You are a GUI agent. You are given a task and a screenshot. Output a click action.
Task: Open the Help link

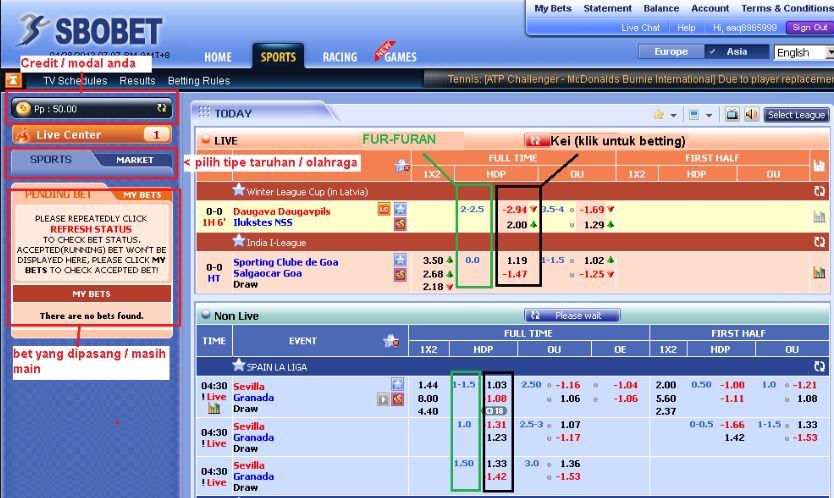686,28
